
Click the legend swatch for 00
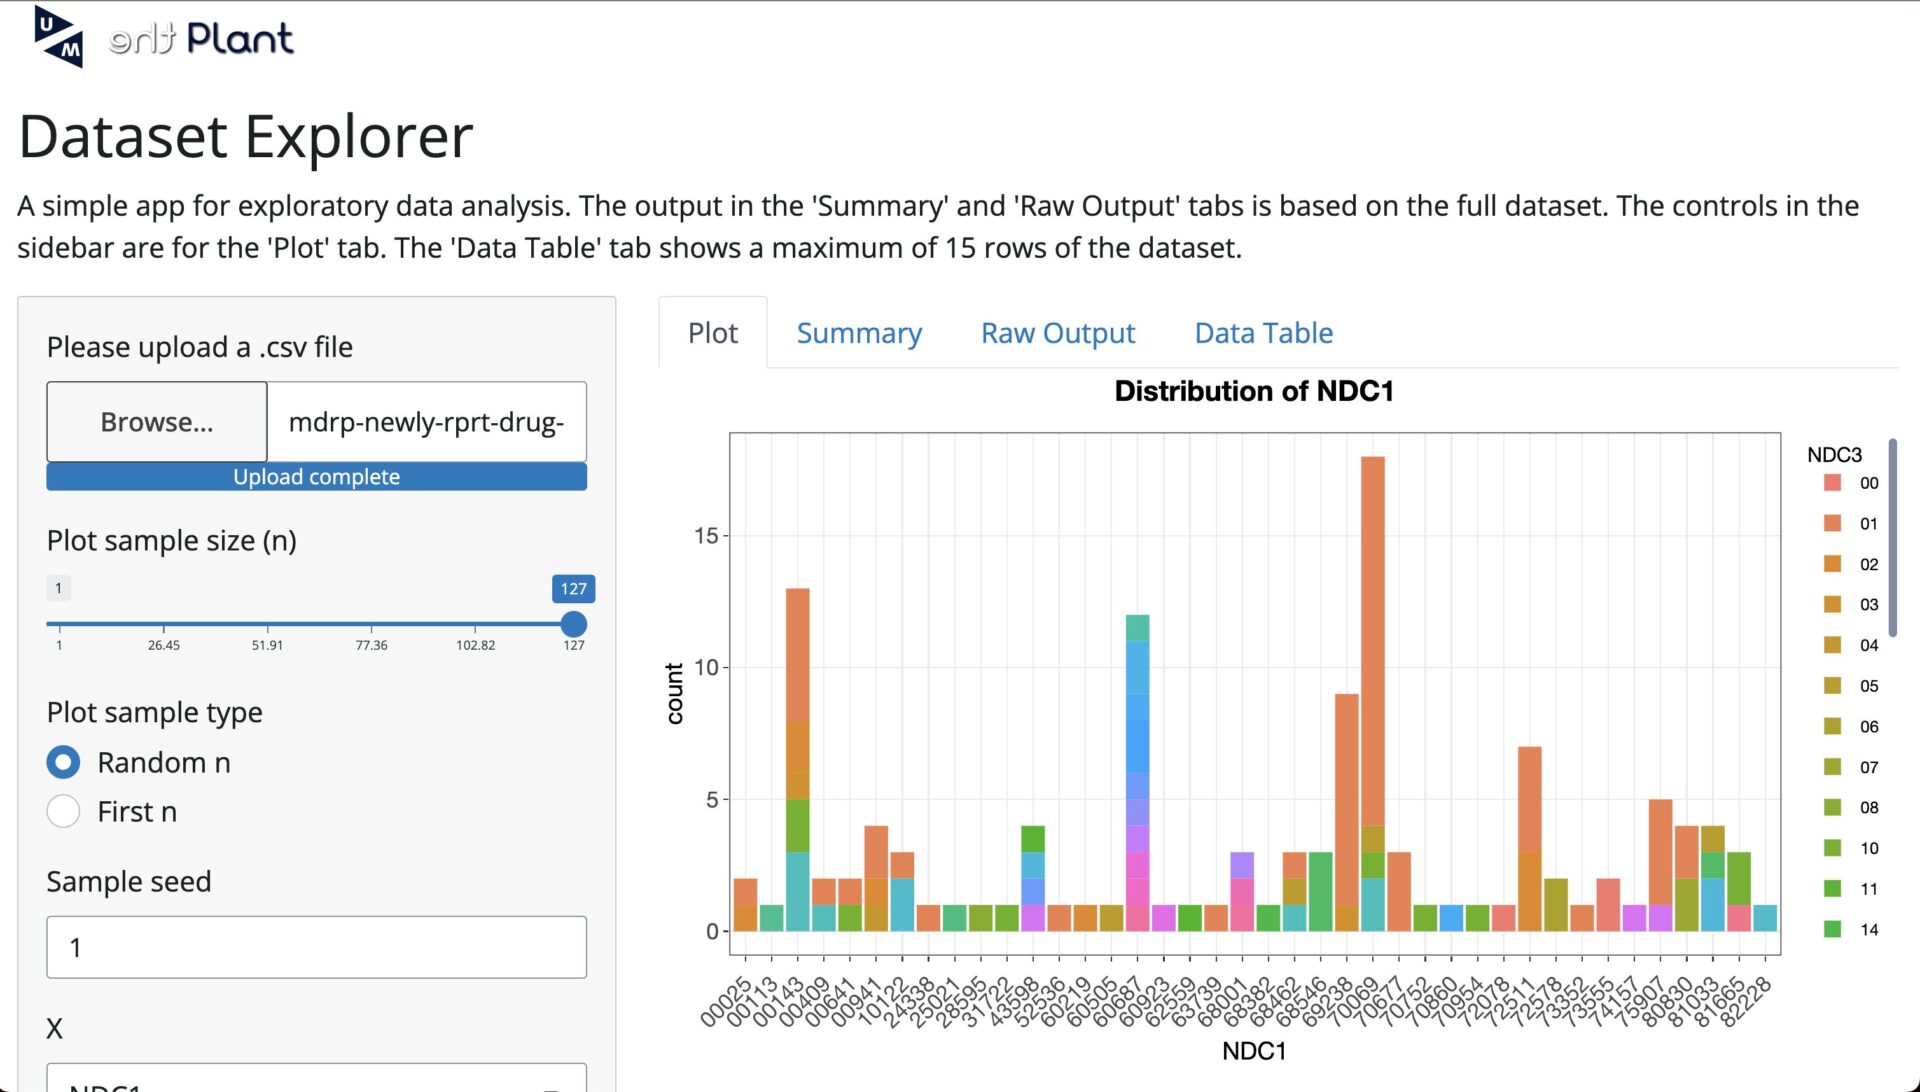[1833, 483]
